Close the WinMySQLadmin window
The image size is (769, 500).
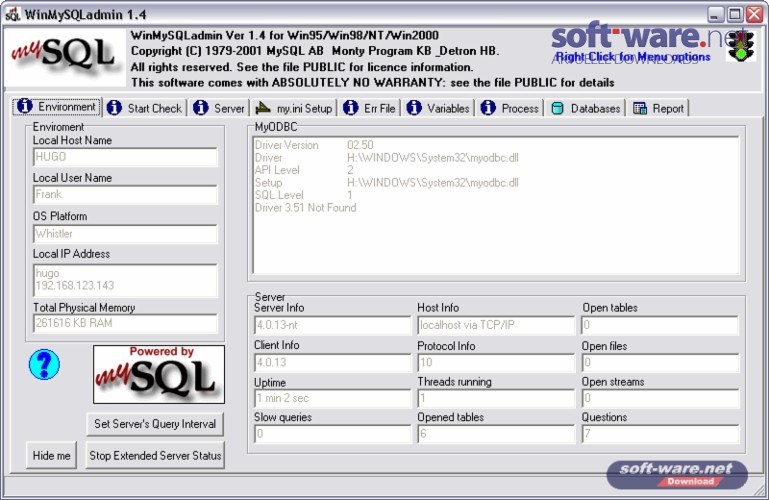point(754,14)
